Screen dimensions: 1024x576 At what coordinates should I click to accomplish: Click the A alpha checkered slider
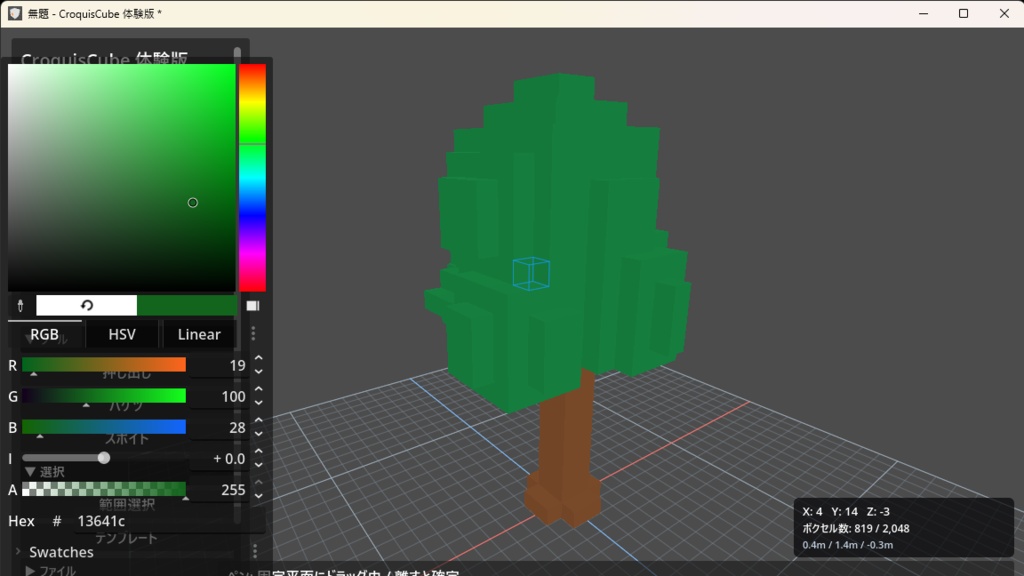(104, 489)
